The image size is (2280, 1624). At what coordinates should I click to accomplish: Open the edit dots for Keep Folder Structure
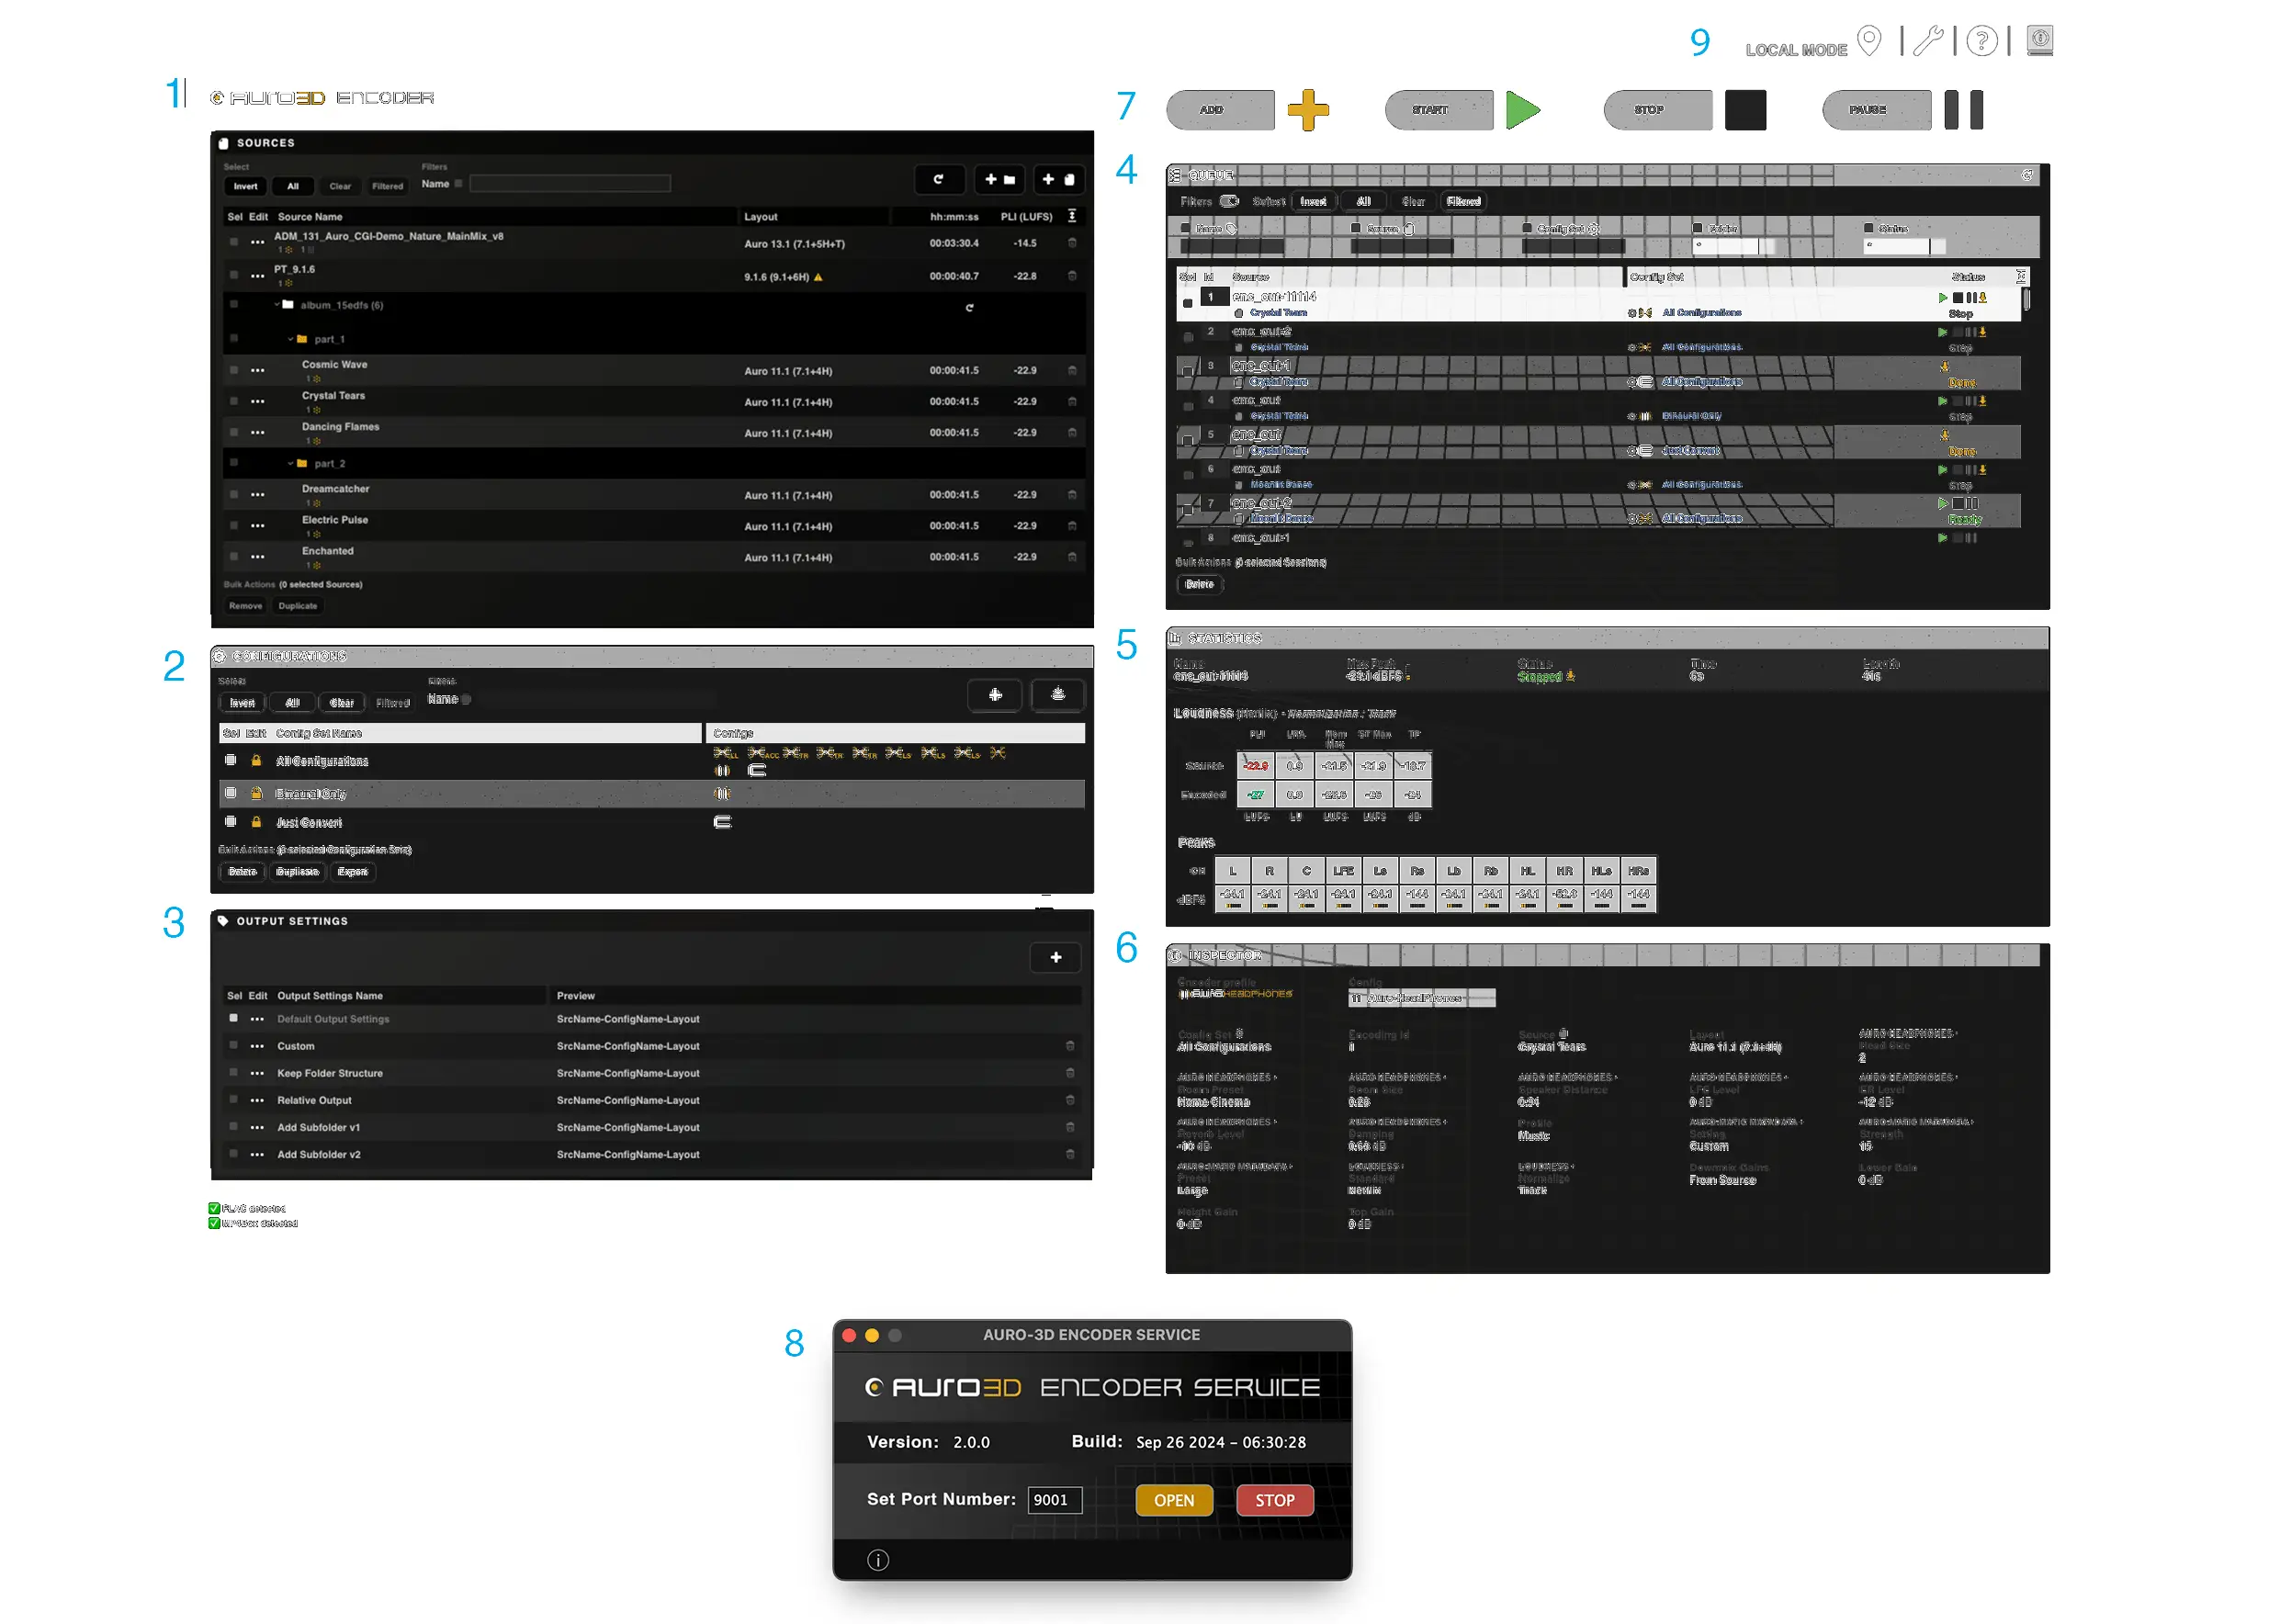coord(257,1073)
